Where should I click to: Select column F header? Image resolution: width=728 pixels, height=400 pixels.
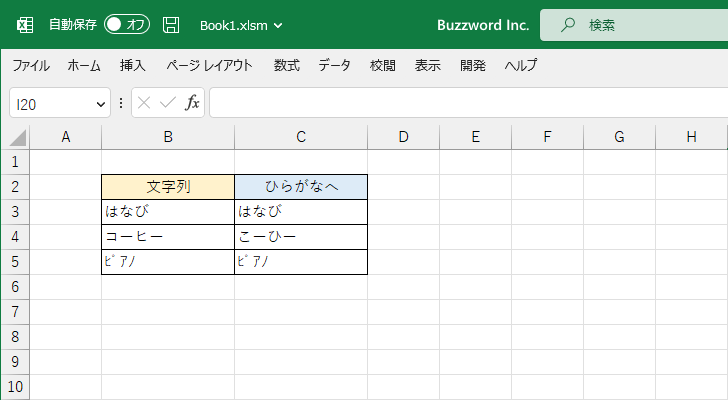pyautogui.click(x=547, y=137)
